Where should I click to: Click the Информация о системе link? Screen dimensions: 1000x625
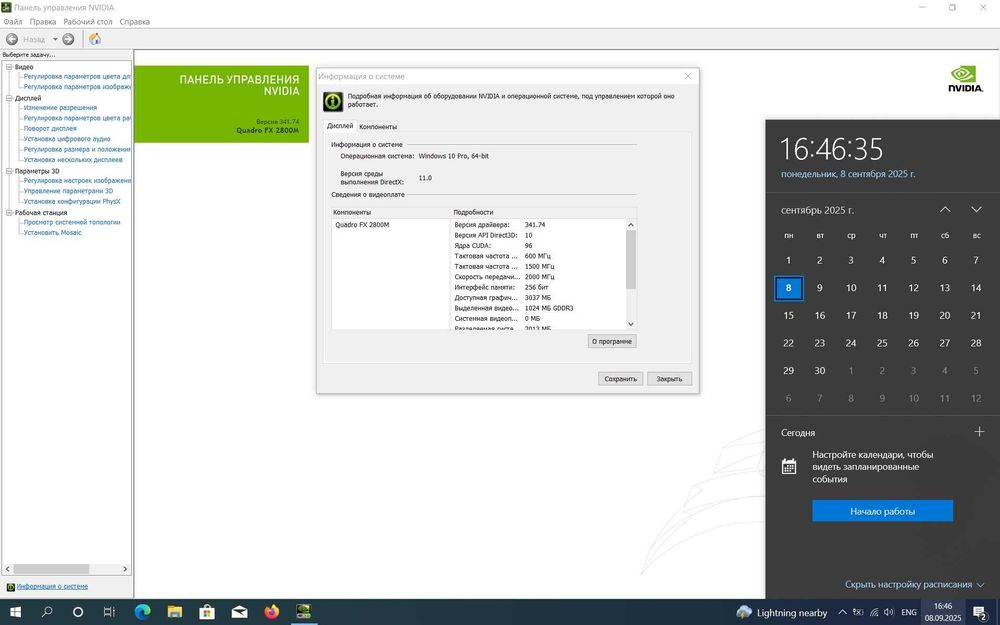pos(52,586)
